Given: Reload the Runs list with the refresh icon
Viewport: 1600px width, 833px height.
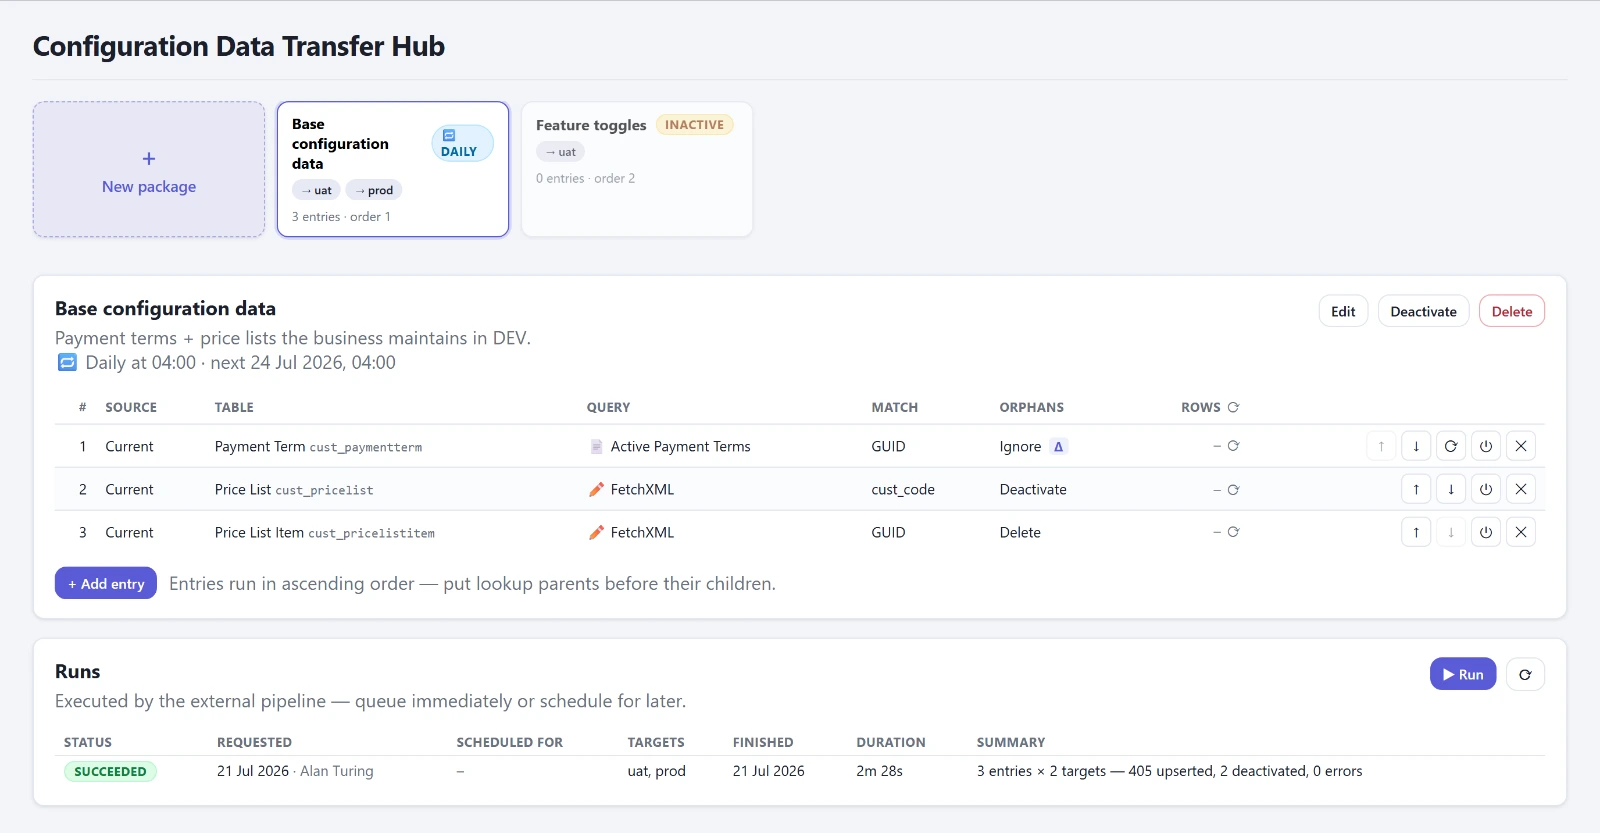Looking at the screenshot, I should tap(1525, 675).
